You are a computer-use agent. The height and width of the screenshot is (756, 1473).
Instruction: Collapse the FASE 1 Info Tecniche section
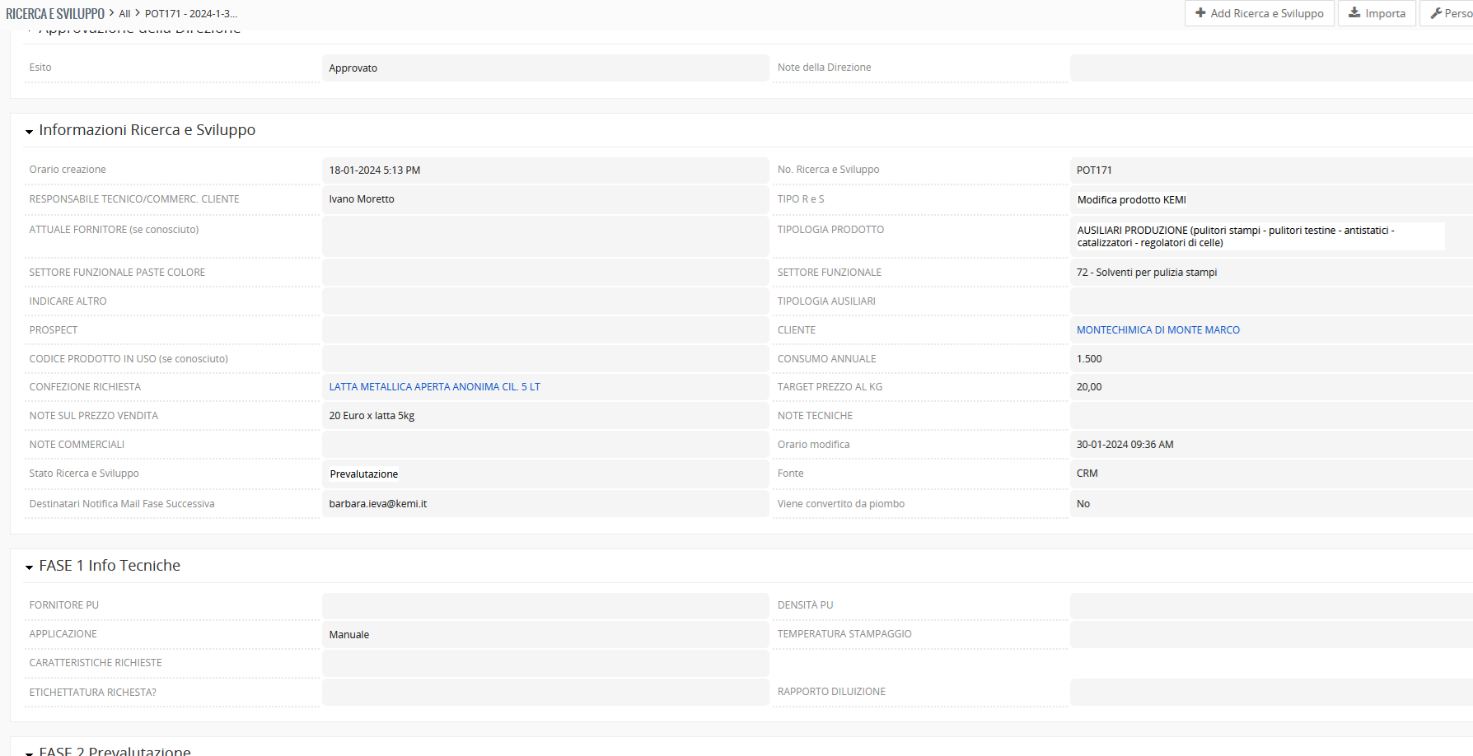[x=30, y=566]
